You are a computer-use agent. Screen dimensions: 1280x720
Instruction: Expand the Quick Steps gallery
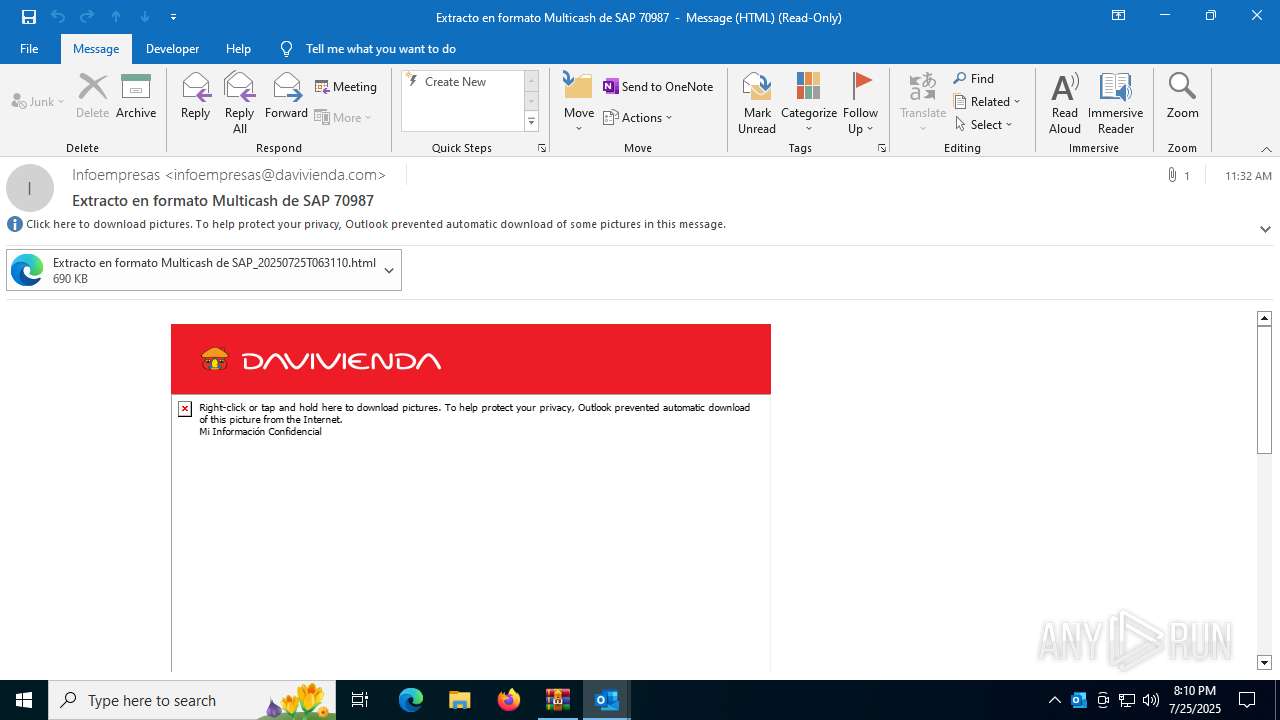pos(531,122)
